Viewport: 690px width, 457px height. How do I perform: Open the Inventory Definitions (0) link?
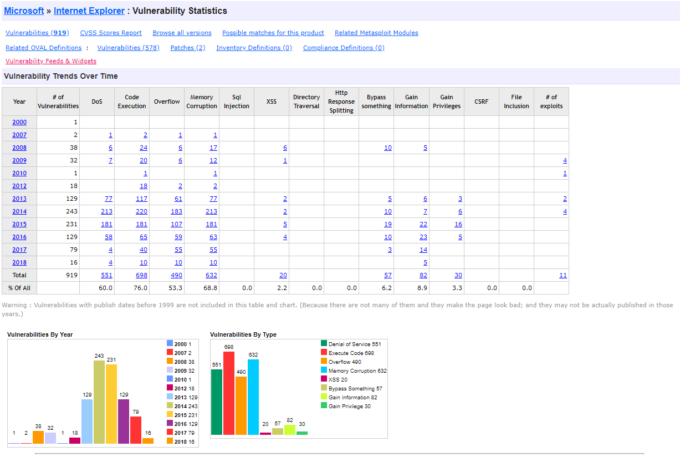click(254, 48)
